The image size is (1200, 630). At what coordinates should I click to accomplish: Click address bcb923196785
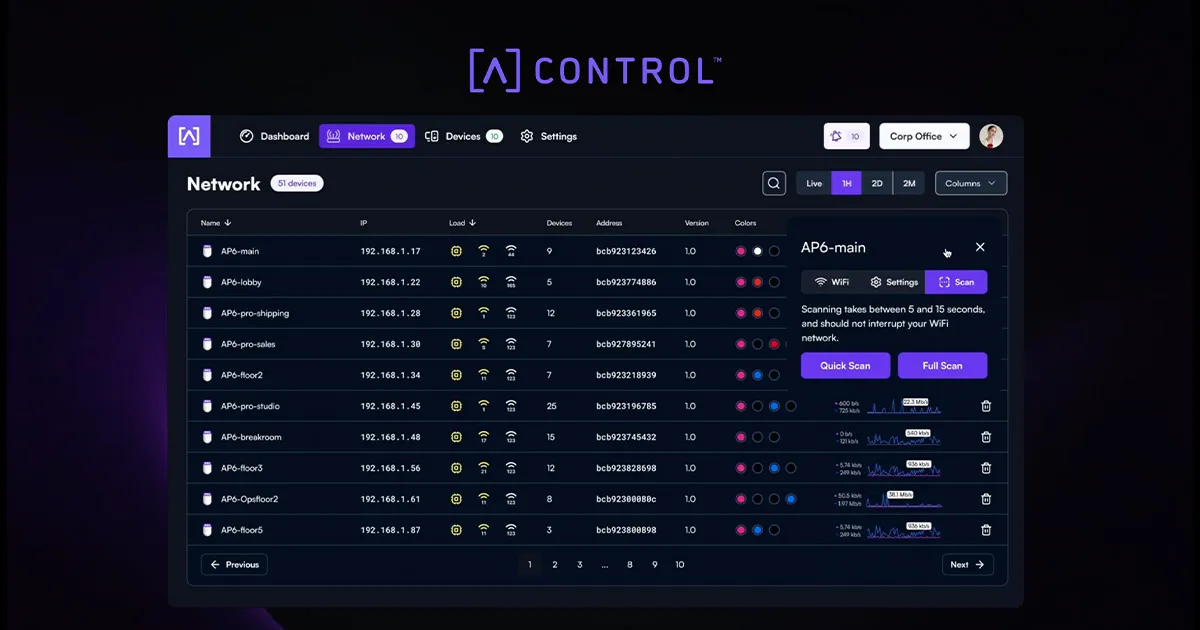click(x=626, y=406)
